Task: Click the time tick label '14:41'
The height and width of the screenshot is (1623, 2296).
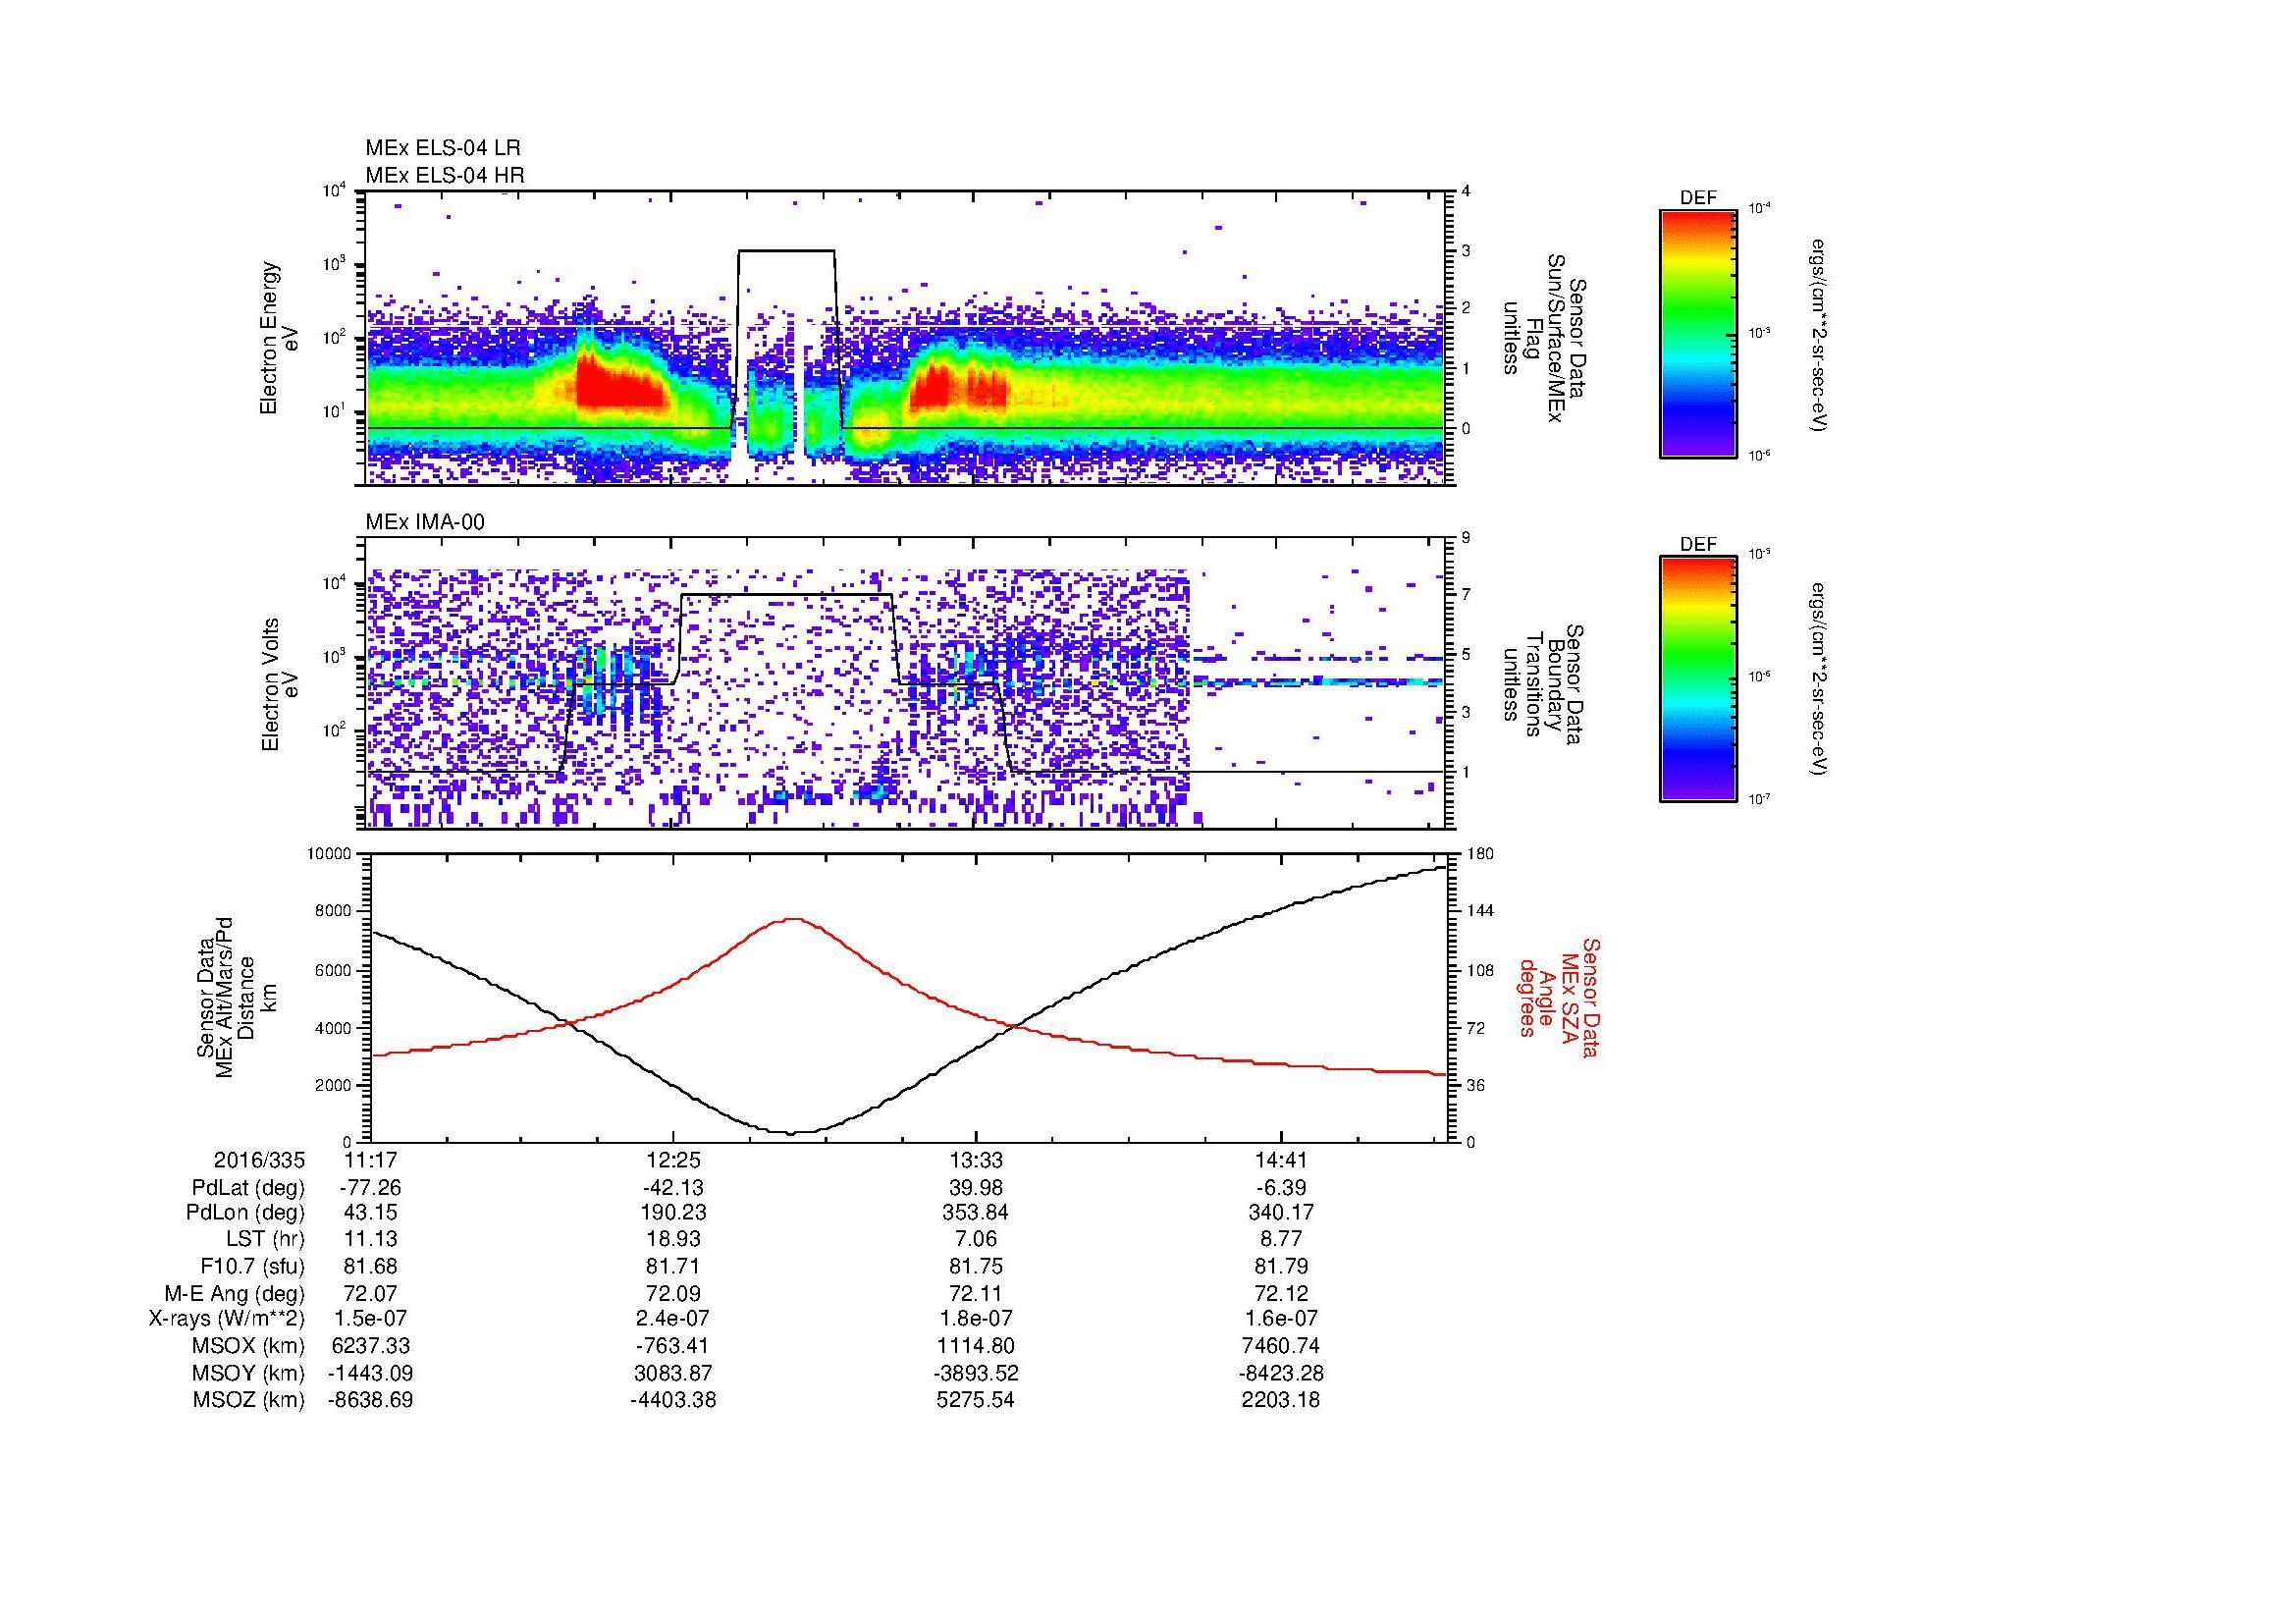Action: (1281, 1161)
